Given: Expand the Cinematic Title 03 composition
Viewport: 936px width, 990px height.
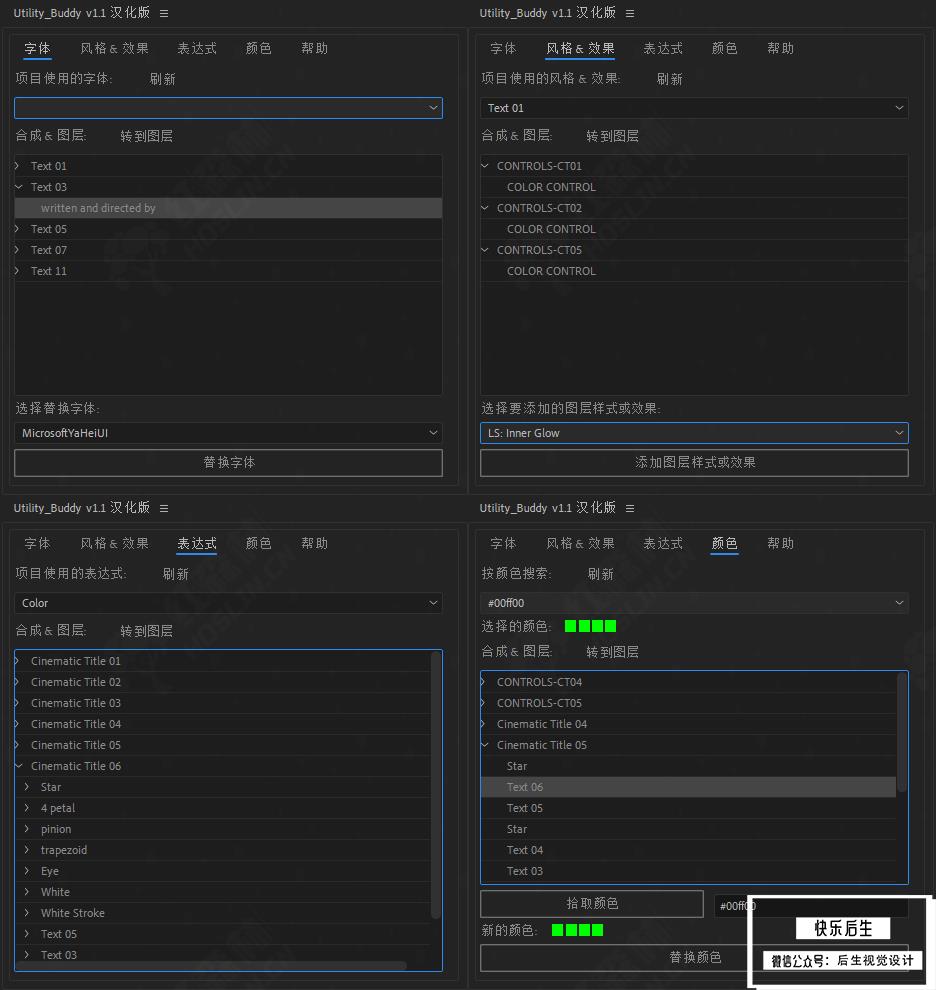Looking at the screenshot, I should tap(18, 703).
